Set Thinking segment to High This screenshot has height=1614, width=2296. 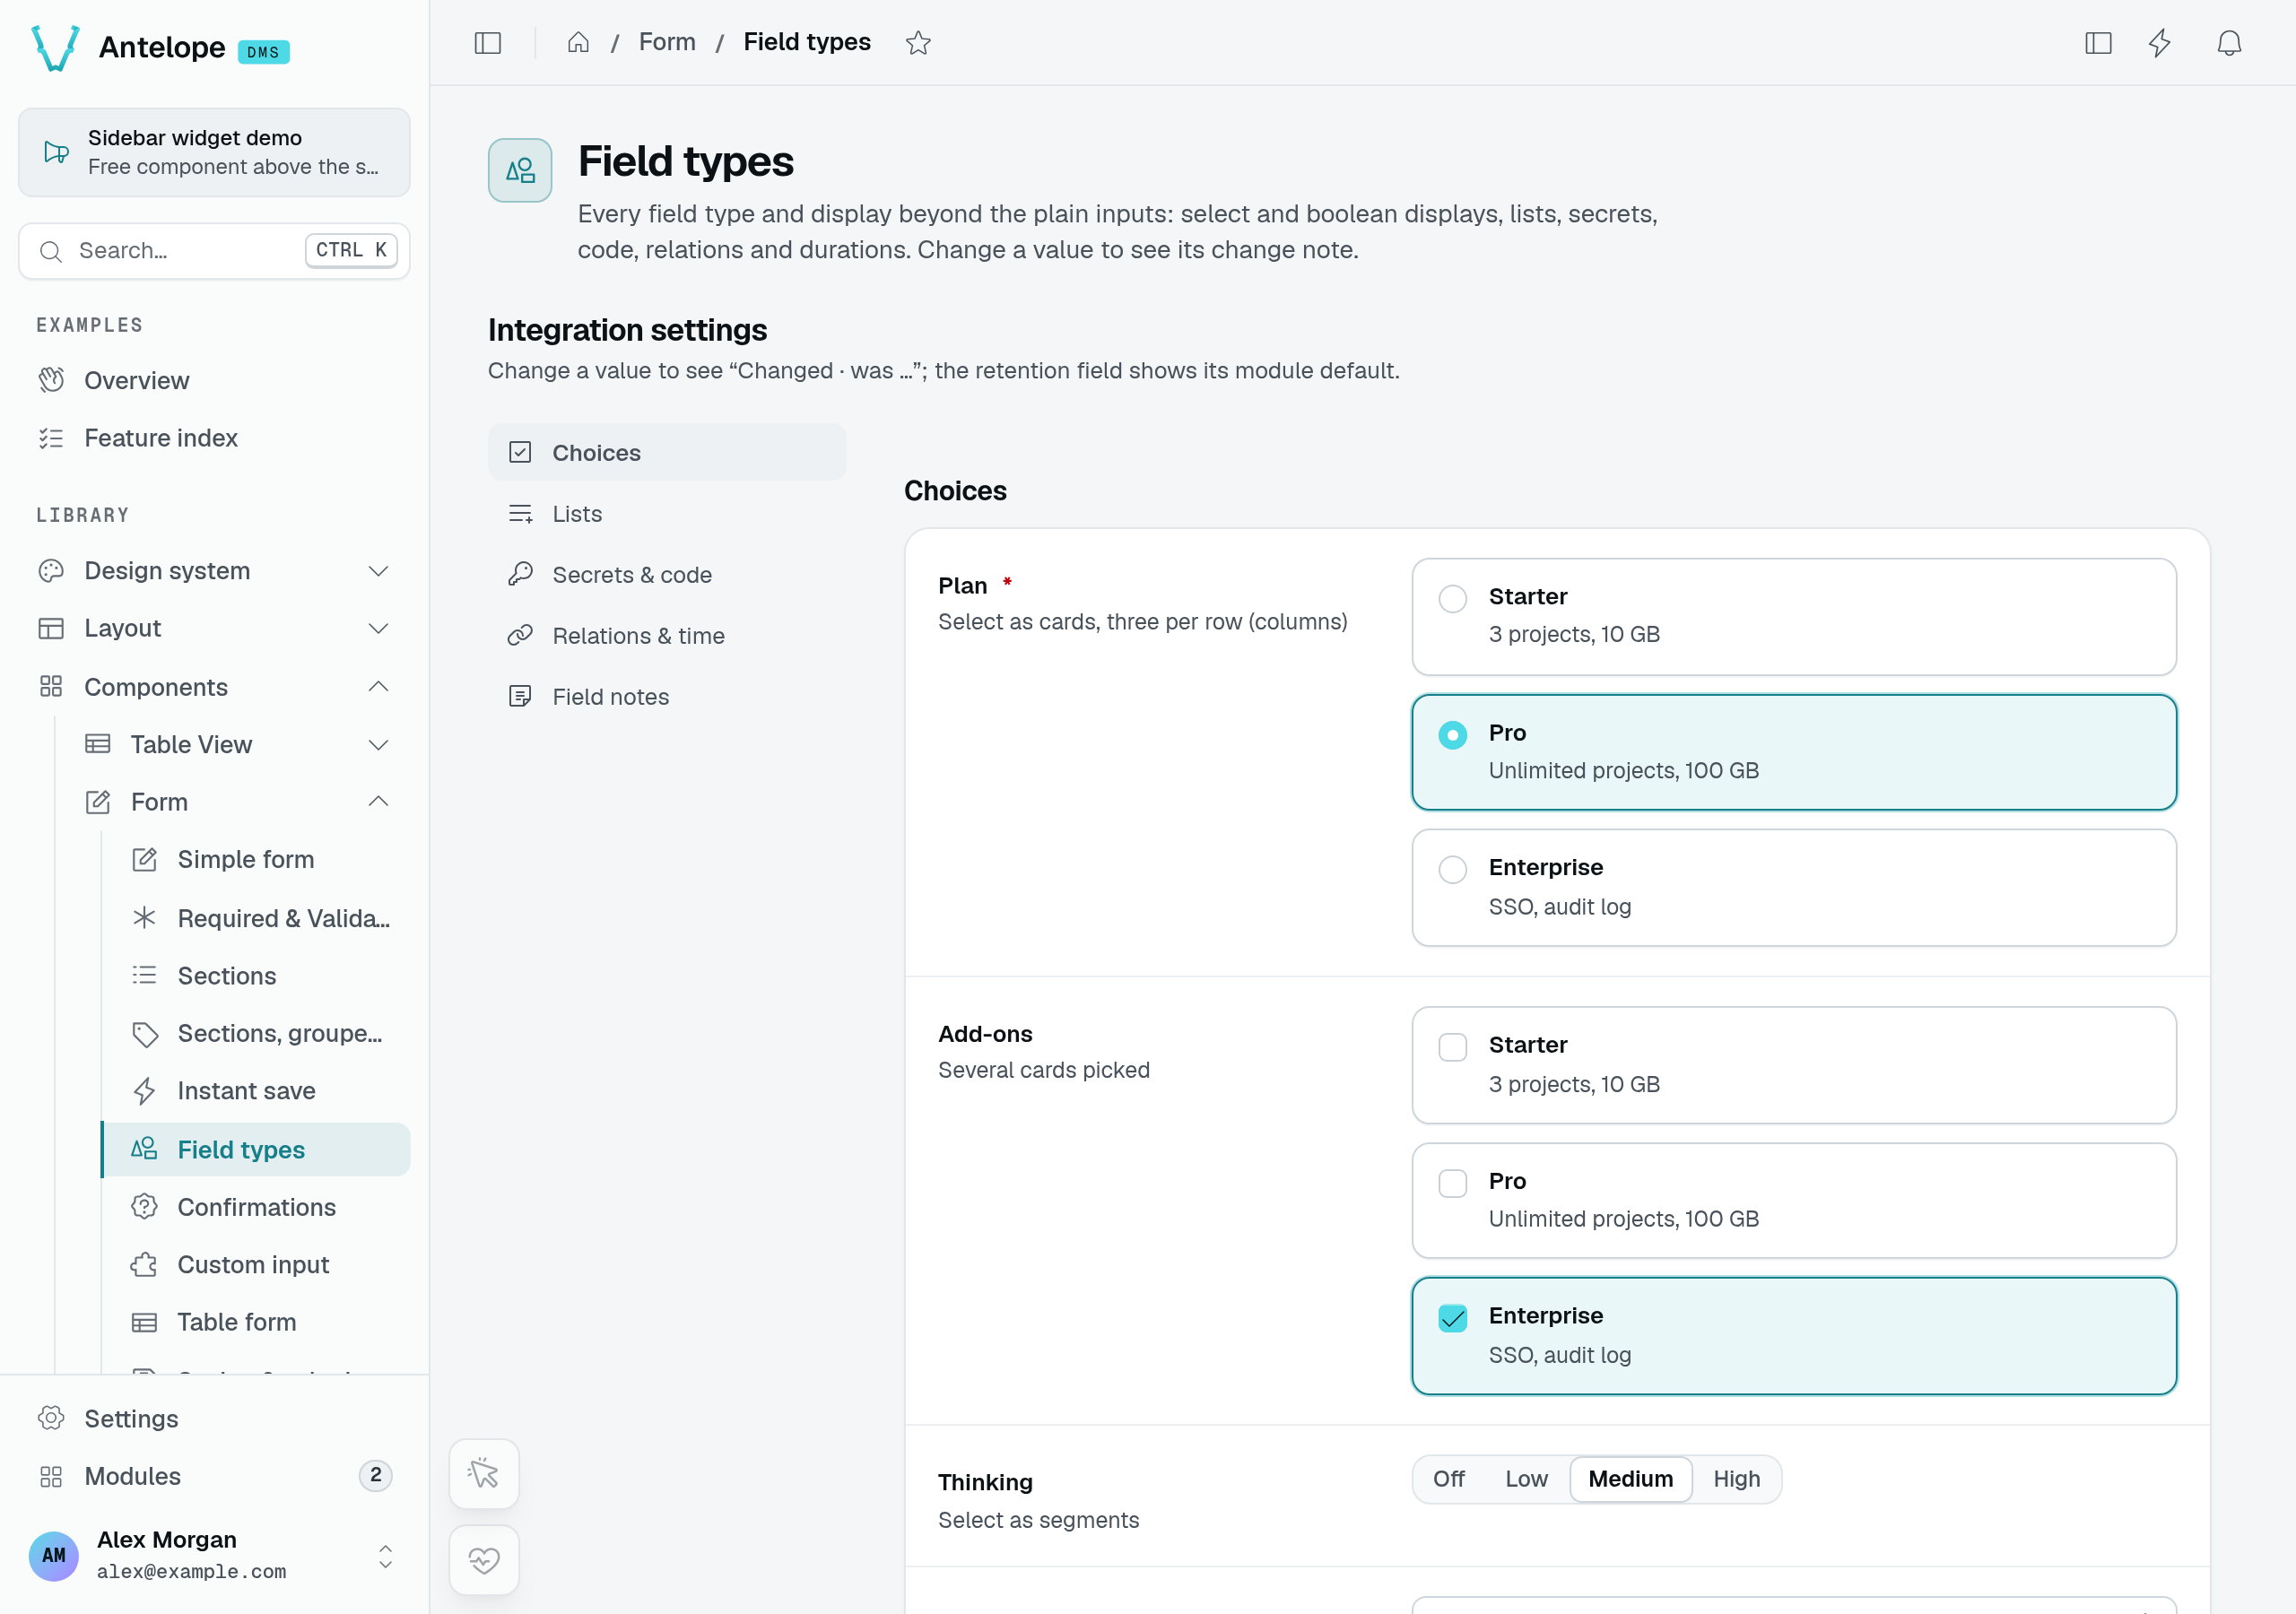click(1736, 1478)
